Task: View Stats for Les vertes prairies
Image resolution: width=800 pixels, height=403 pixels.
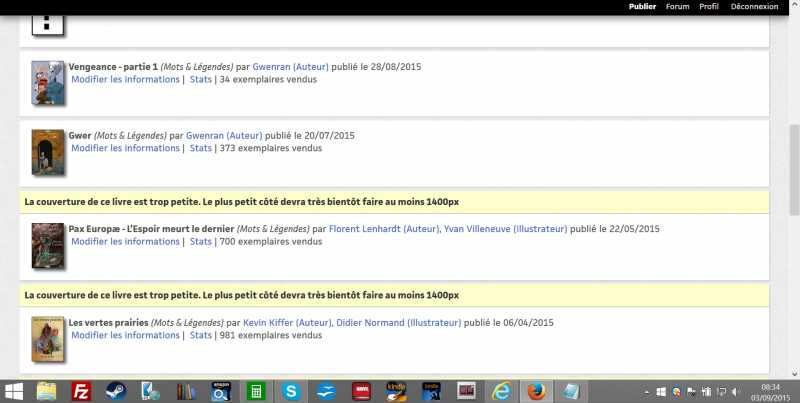Action: point(200,335)
